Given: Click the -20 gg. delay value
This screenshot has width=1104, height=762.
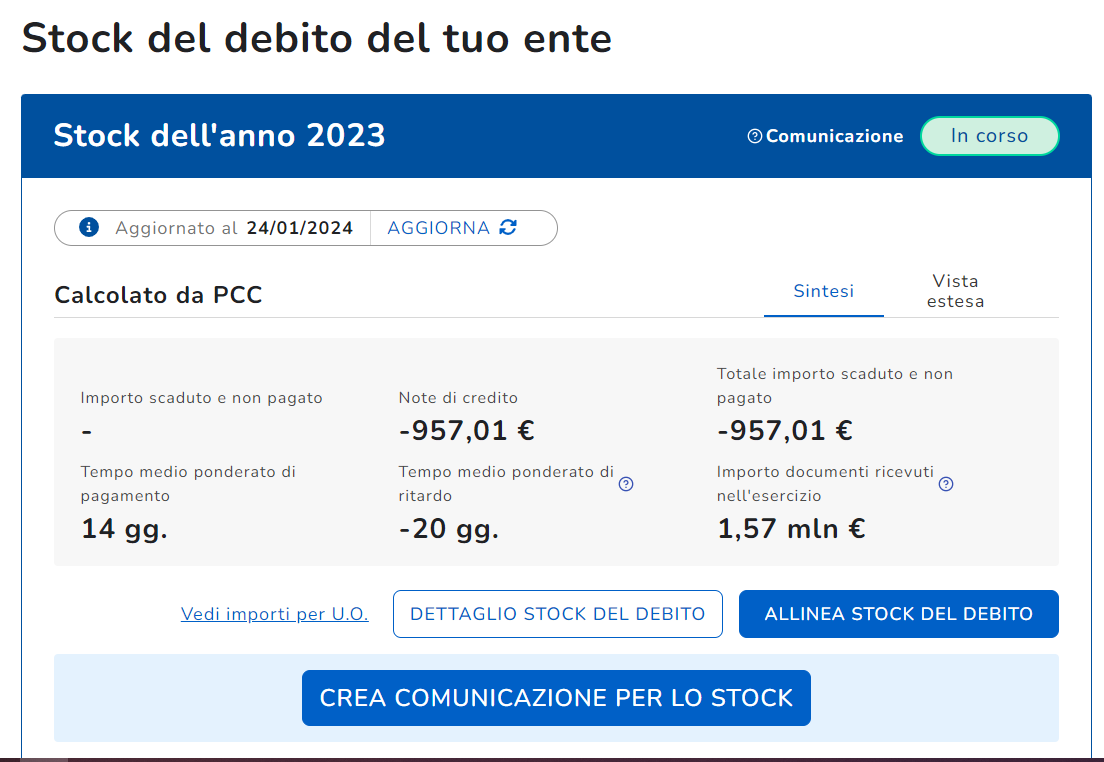Looking at the screenshot, I should click(x=448, y=529).
